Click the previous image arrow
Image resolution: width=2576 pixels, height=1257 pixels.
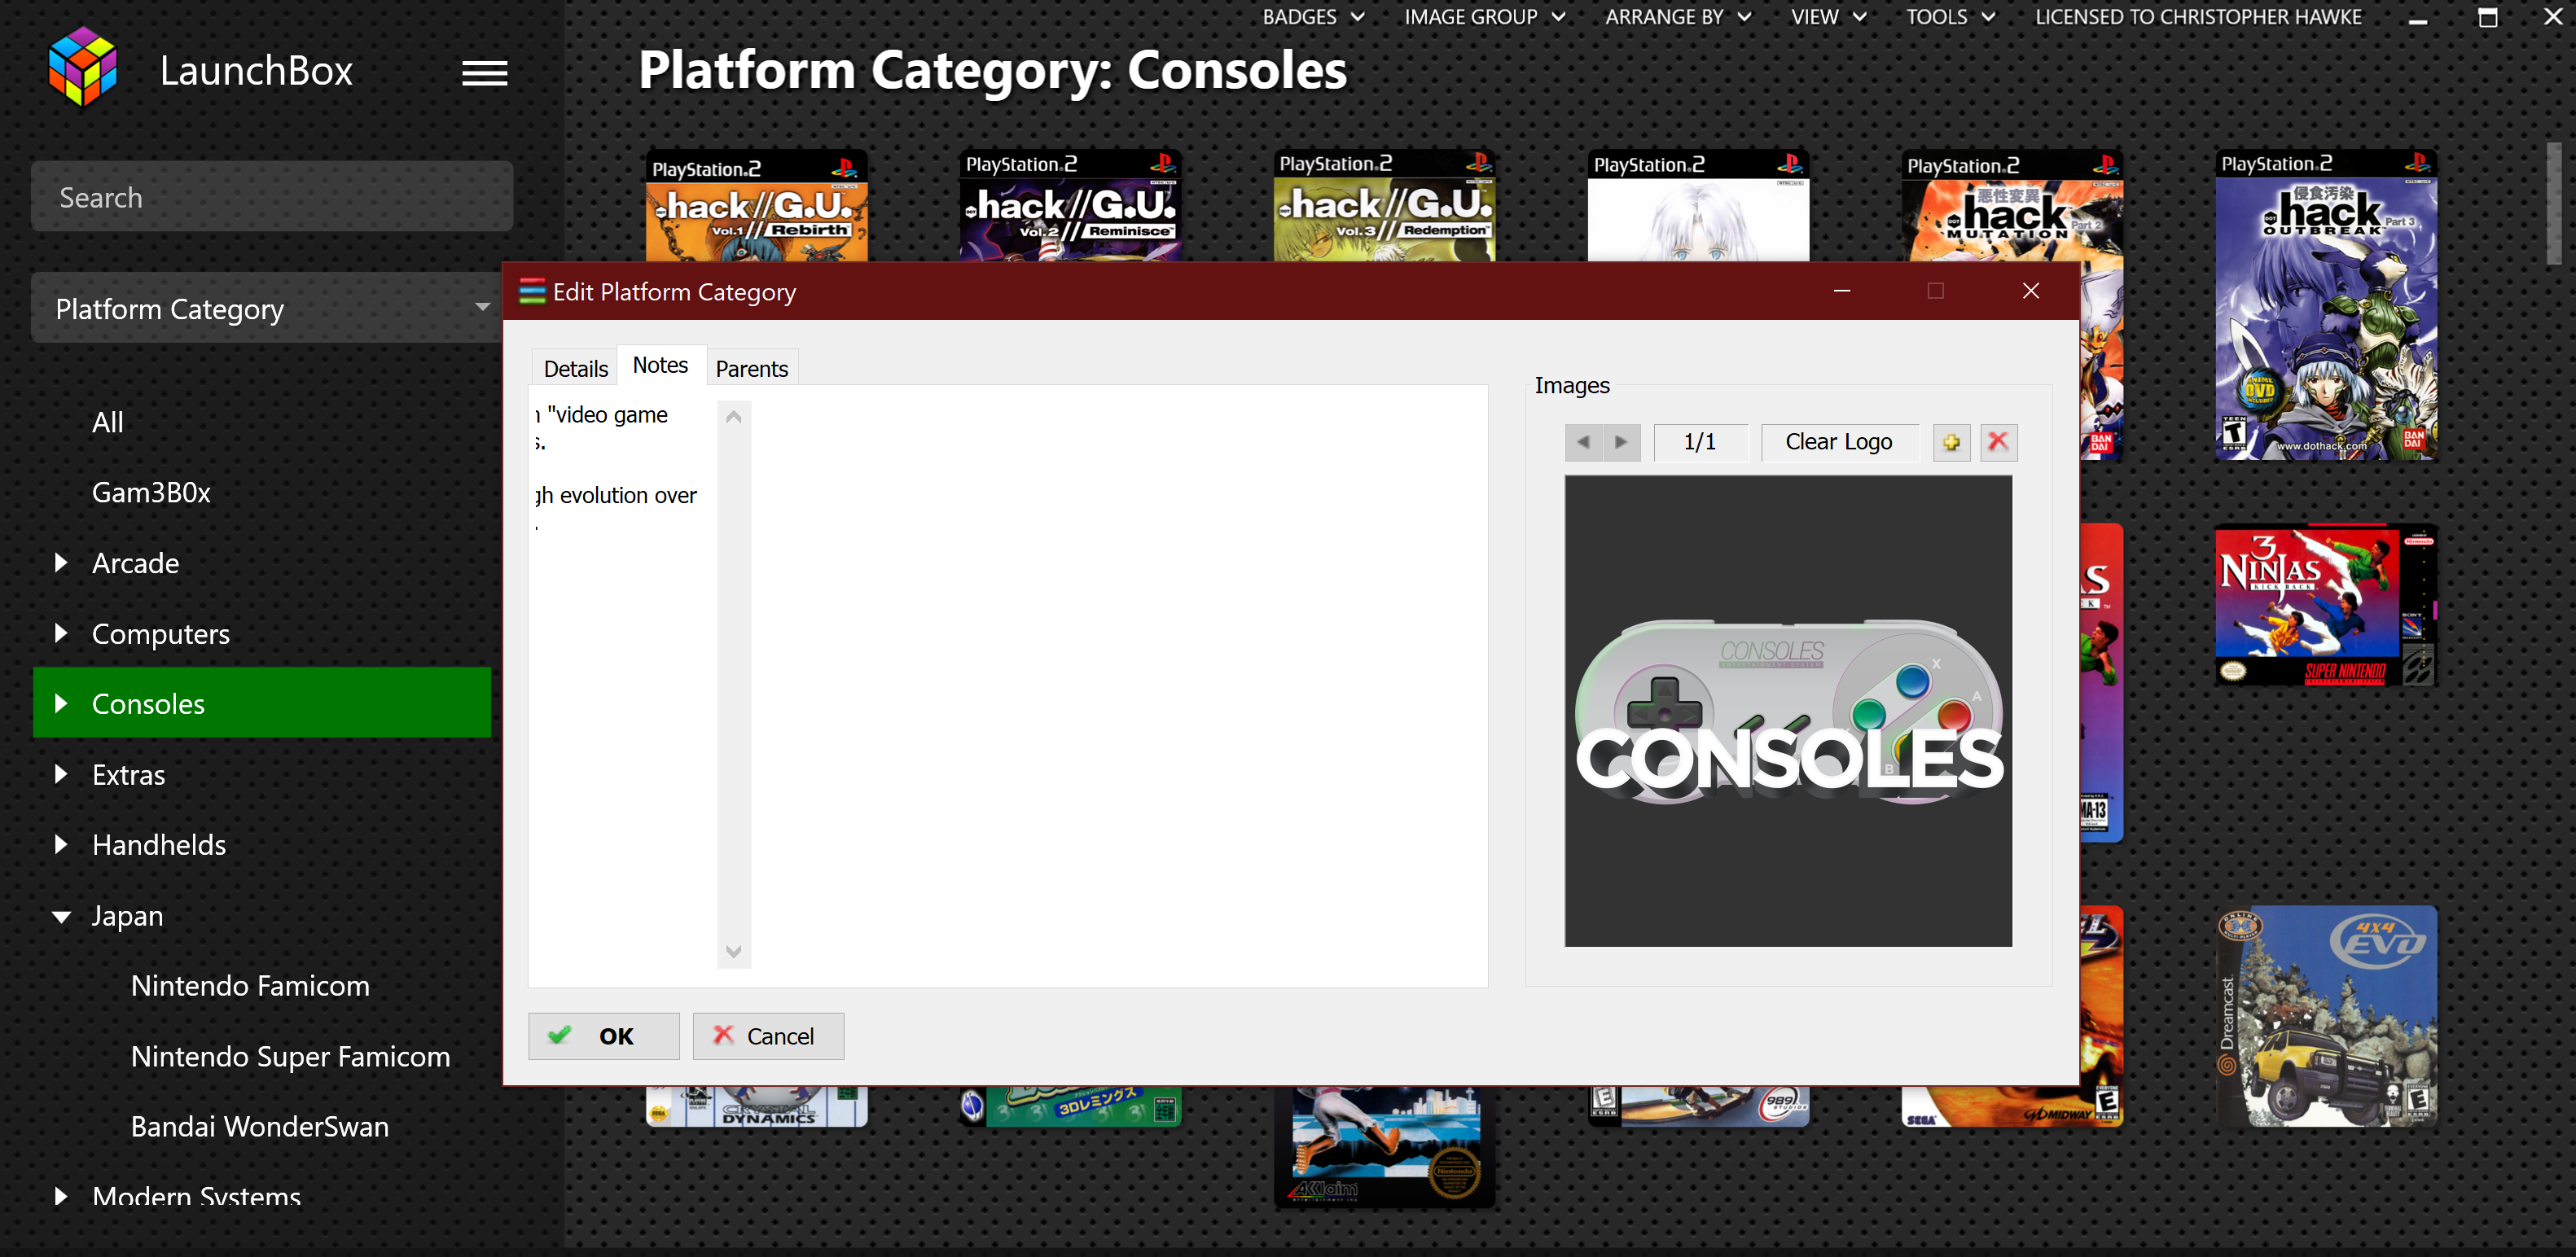(1583, 442)
